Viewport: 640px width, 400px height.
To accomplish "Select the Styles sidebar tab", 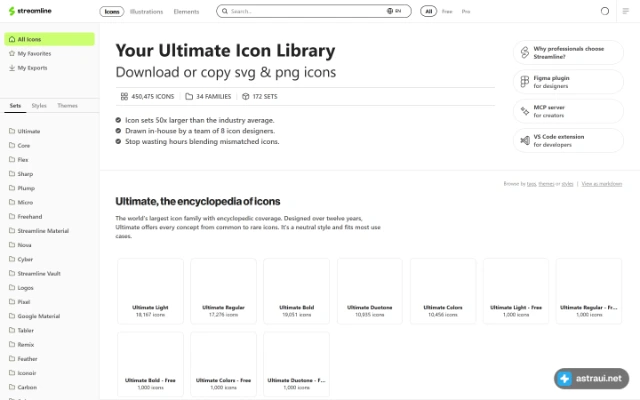I will point(39,106).
